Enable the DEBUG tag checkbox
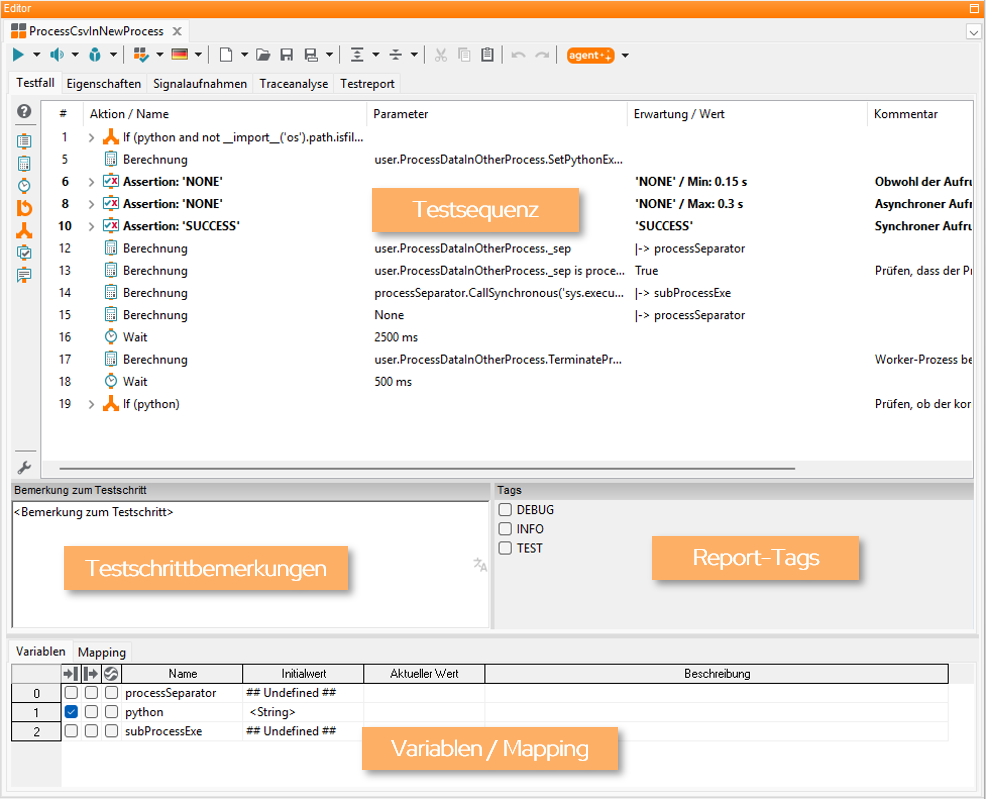Viewport: 986px width, 799px height. (505, 509)
